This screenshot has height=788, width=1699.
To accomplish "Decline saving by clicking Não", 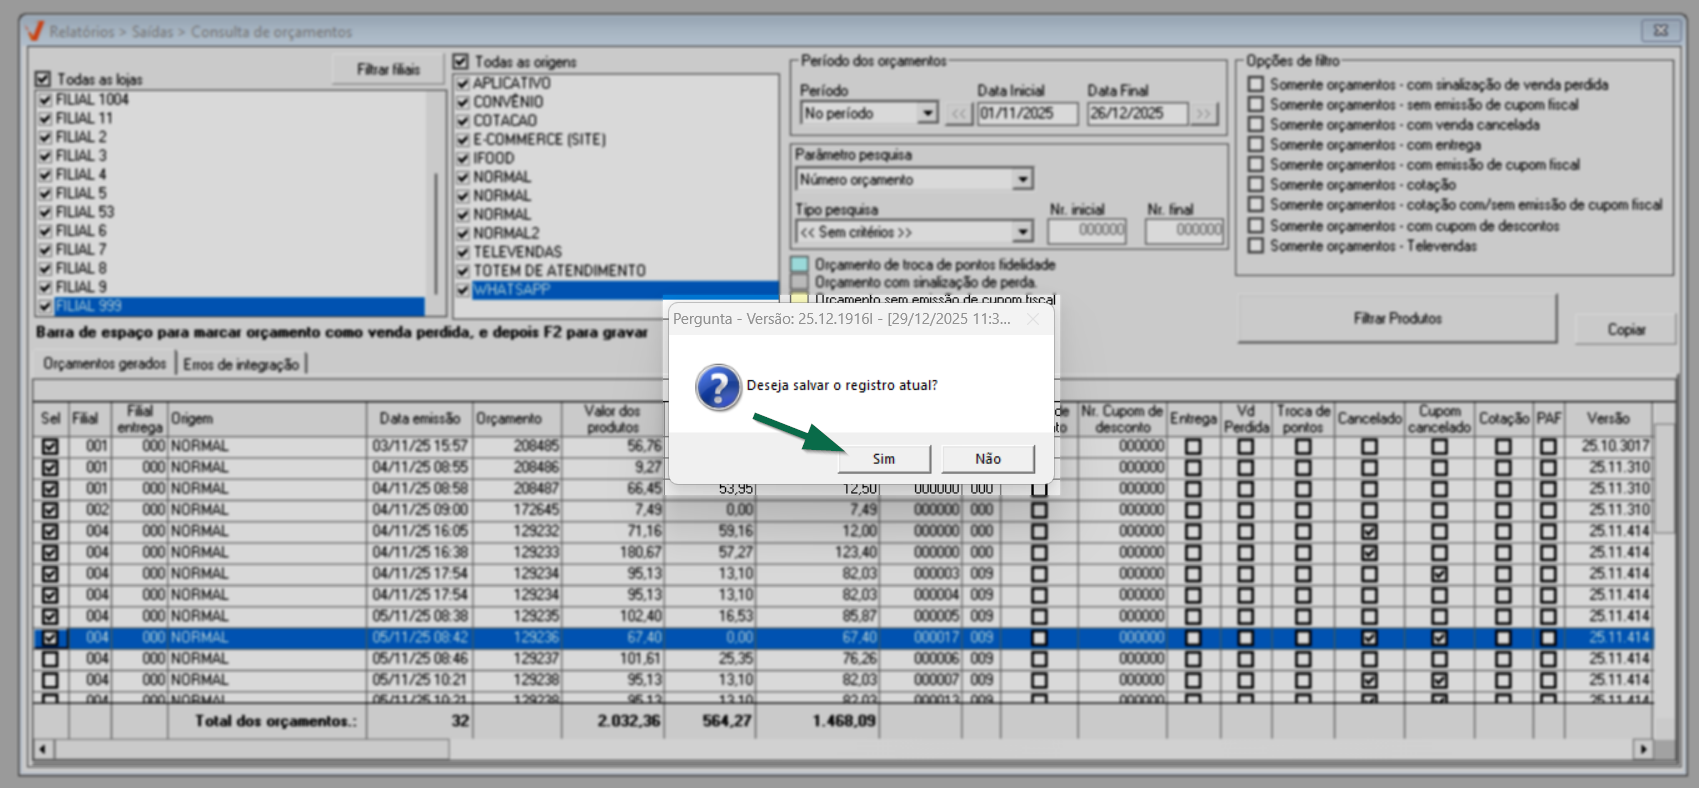I will click(x=988, y=459).
